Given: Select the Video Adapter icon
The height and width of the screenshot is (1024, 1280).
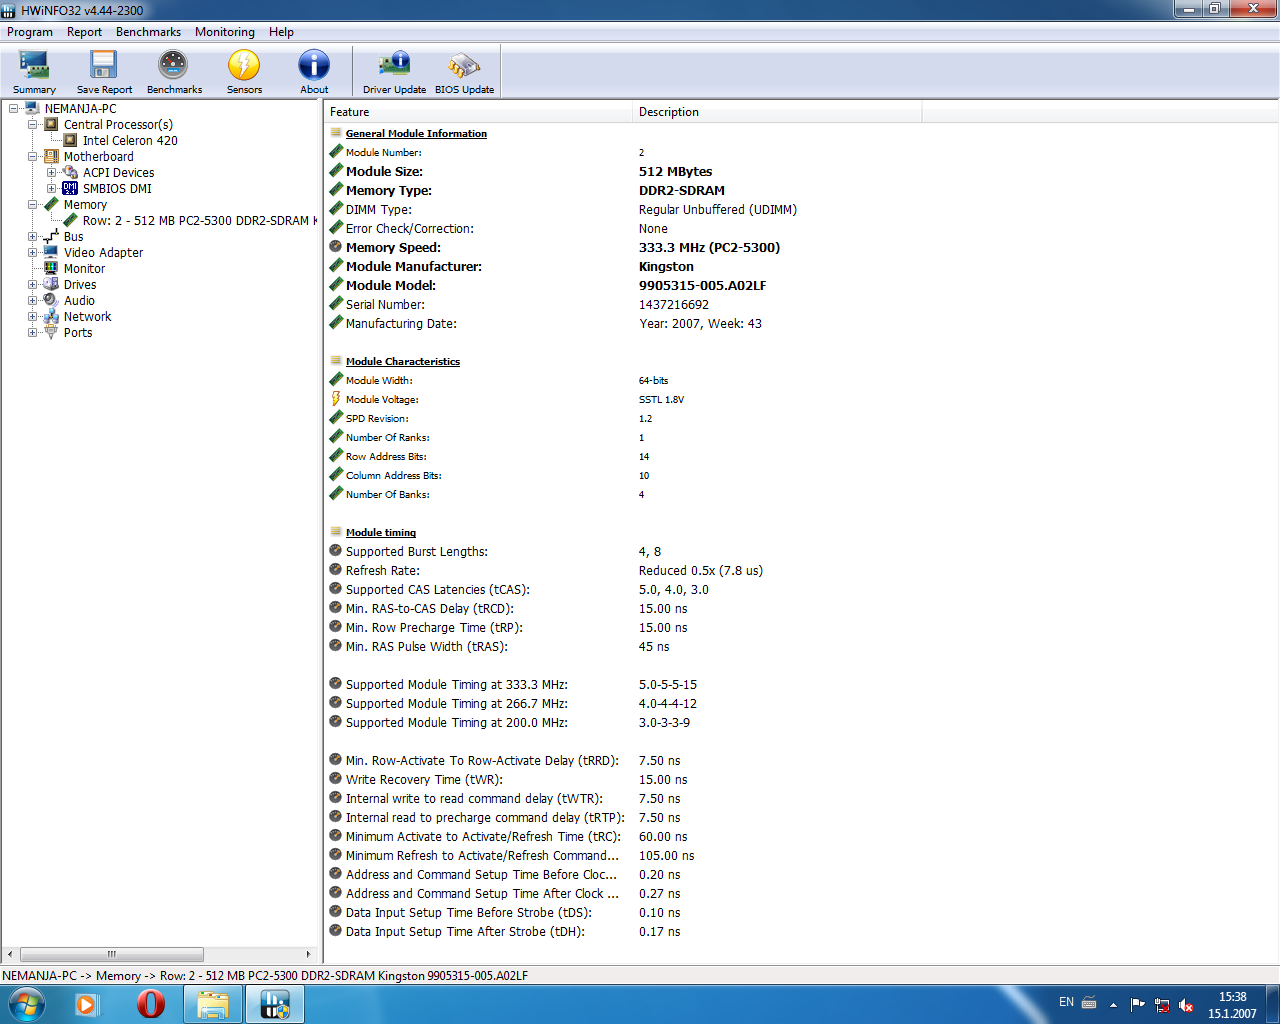Looking at the screenshot, I should tap(52, 252).
